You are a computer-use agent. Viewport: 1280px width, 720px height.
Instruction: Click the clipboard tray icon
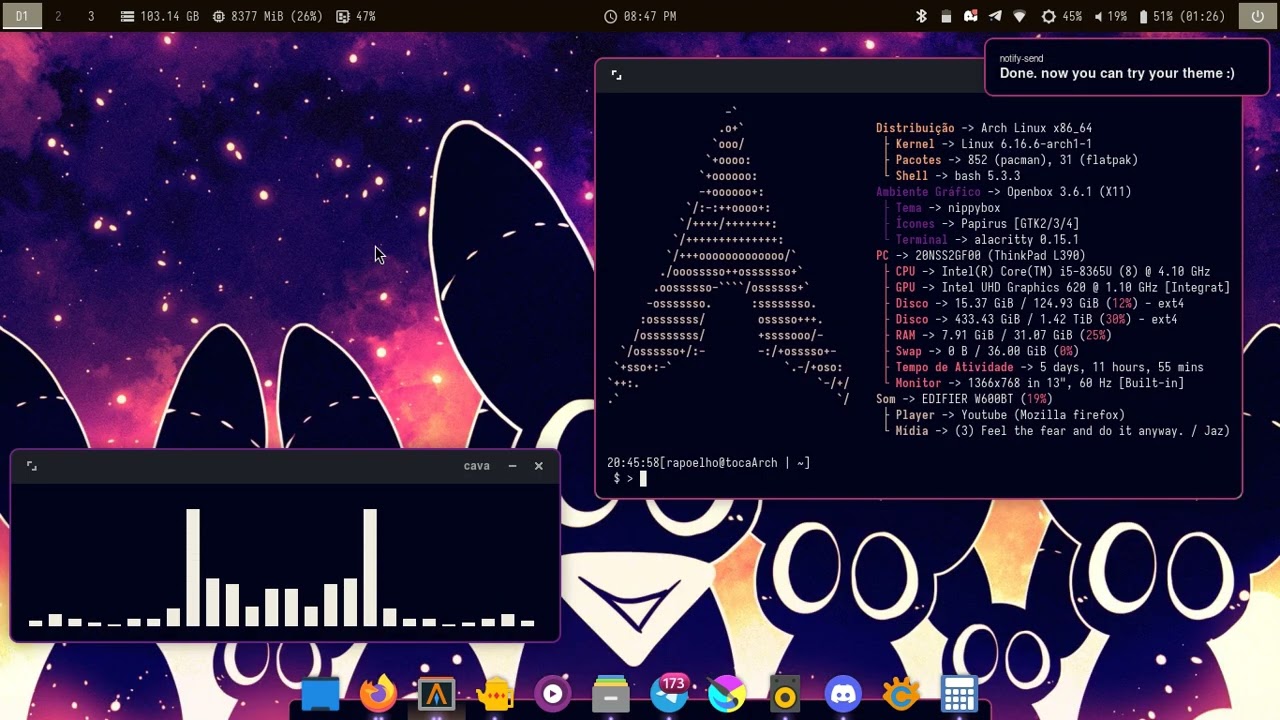pyautogui.click(x=946, y=16)
